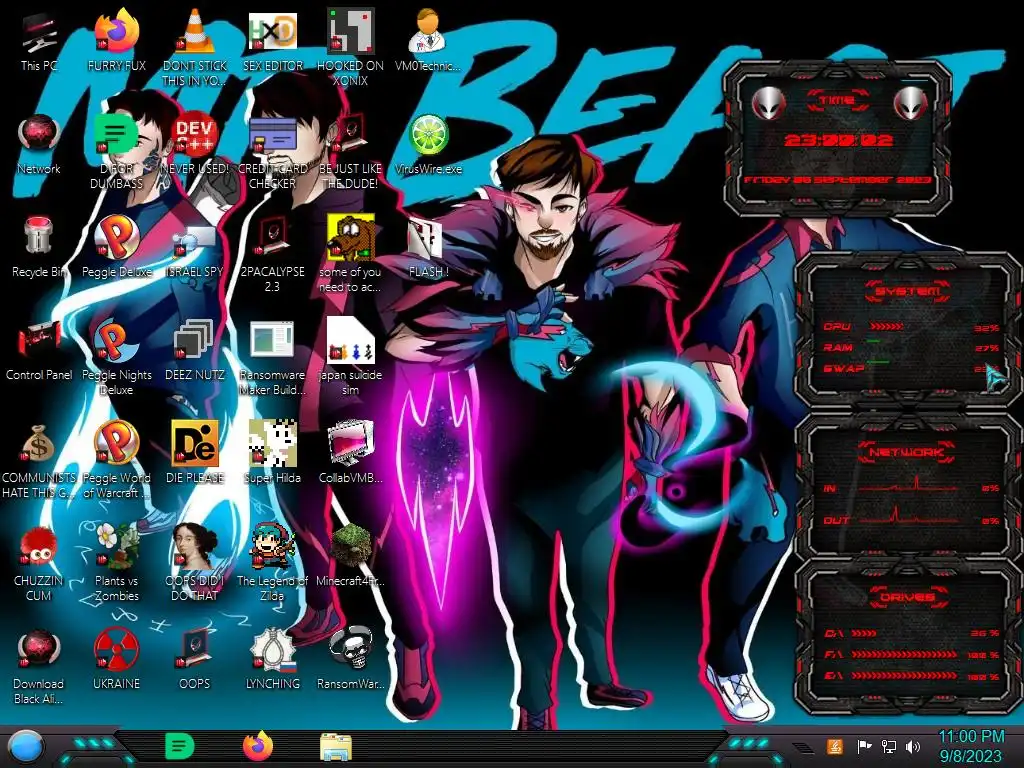Click the TIME gadget clock display
1024x768 pixels.
pyautogui.click(x=838, y=140)
